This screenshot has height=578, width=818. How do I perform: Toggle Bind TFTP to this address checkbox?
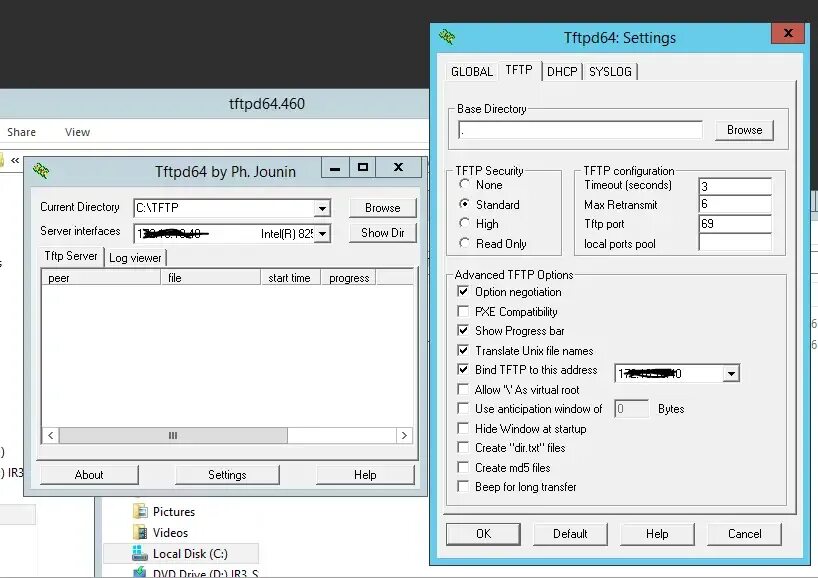pyautogui.click(x=463, y=369)
